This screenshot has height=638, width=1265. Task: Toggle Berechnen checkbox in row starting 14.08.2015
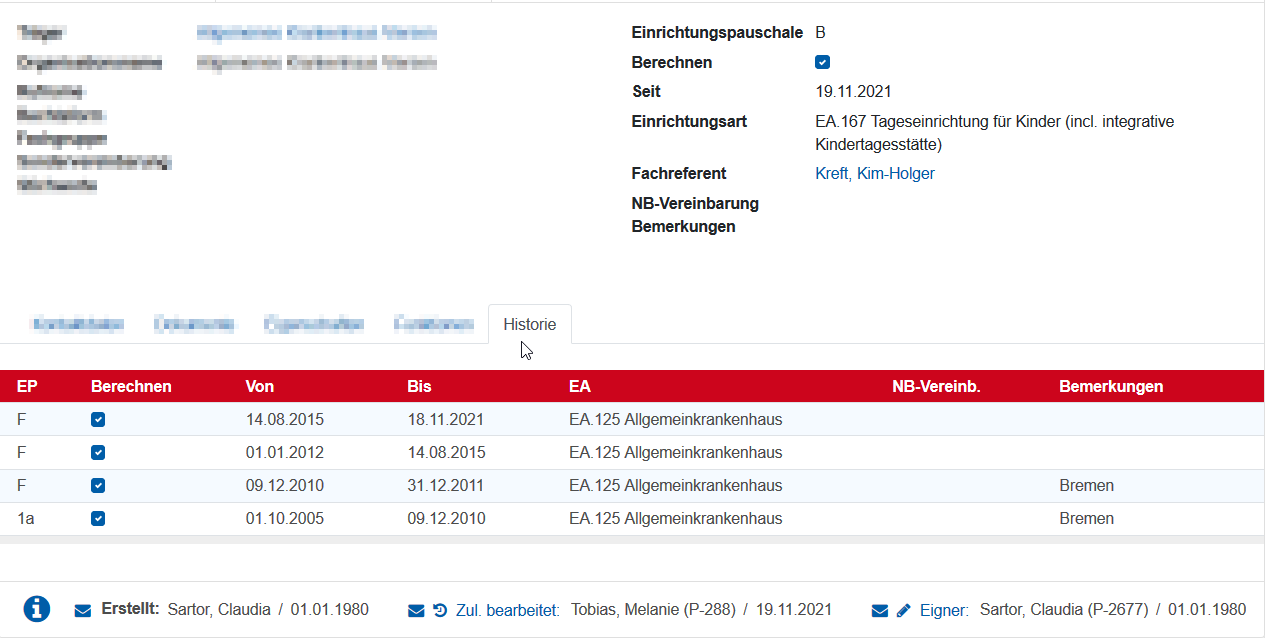tap(98, 420)
